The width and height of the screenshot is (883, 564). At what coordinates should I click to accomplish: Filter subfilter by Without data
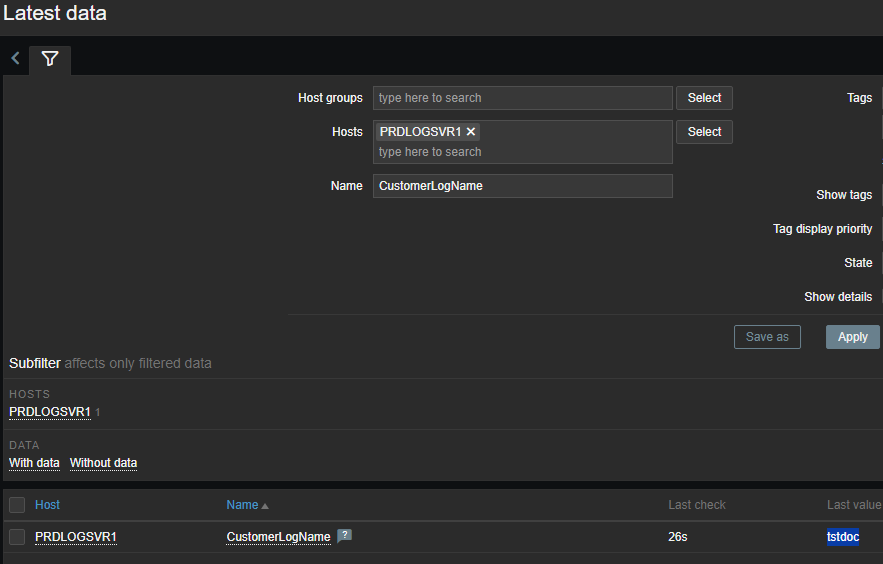(x=103, y=463)
